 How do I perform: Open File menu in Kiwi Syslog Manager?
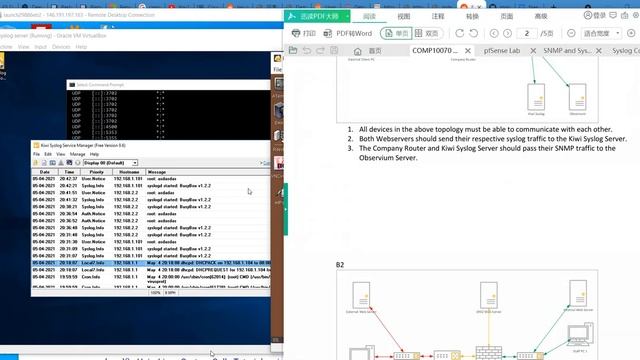pos(36,154)
